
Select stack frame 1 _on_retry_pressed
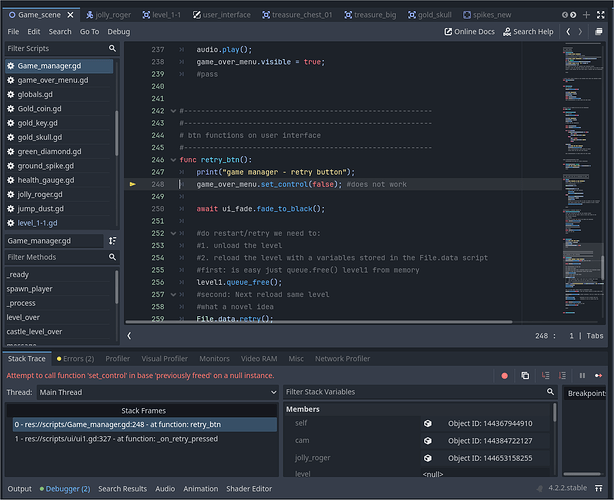(x=144, y=439)
